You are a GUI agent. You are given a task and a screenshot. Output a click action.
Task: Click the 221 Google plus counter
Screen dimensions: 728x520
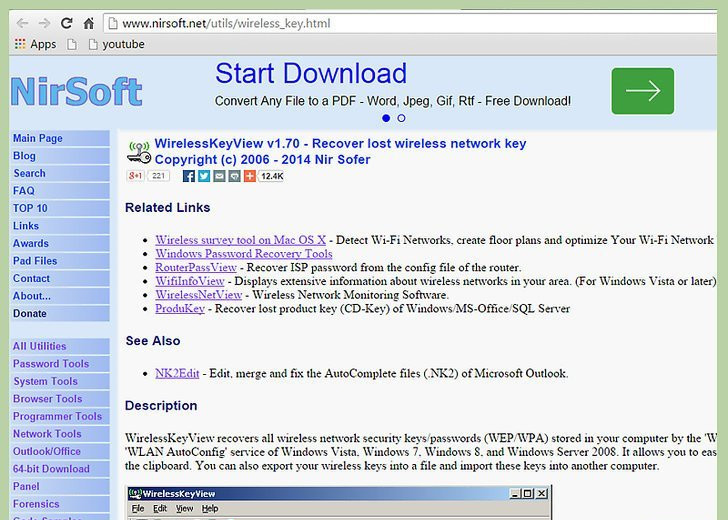pos(158,176)
